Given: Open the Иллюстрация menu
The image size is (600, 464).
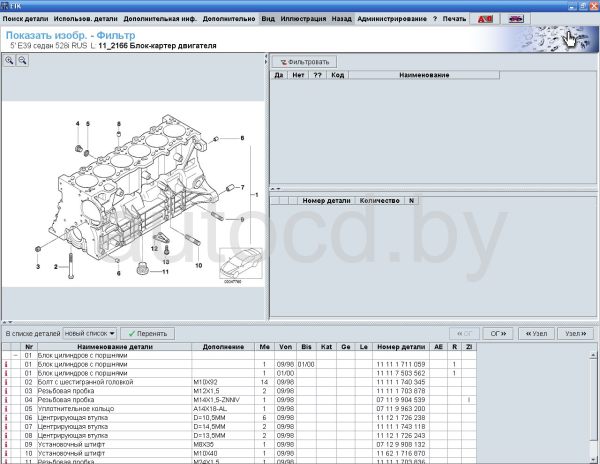Looking at the screenshot, I should point(303,19).
